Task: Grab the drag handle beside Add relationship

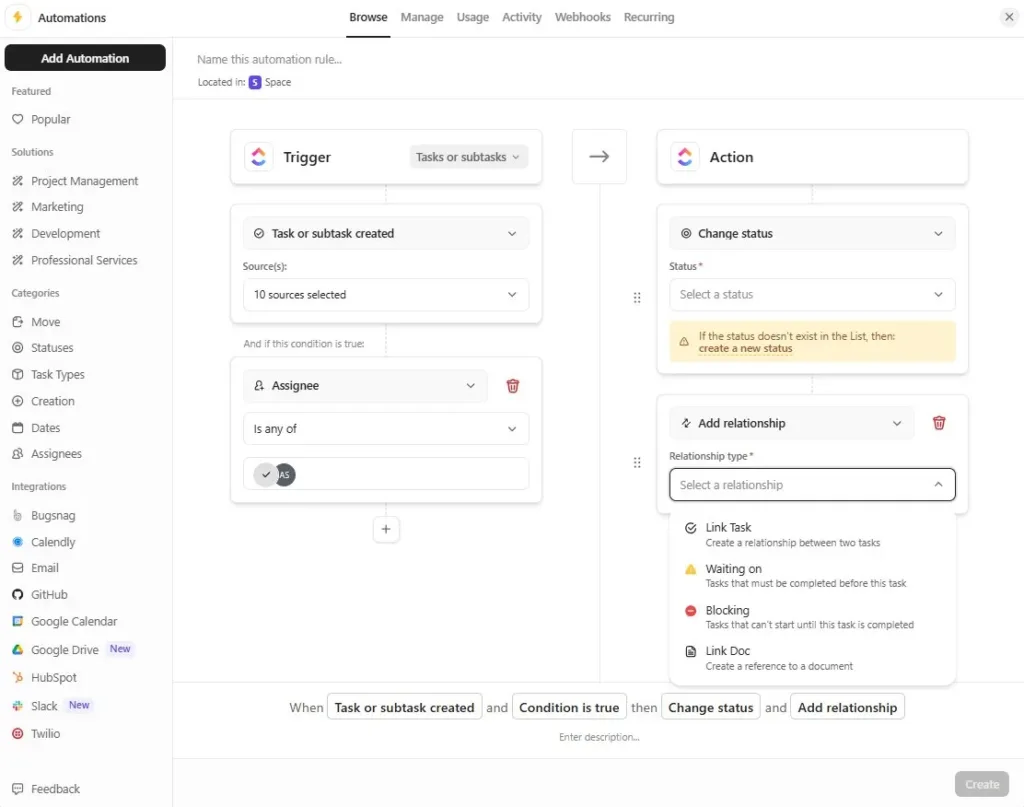Action: point(637,463)
